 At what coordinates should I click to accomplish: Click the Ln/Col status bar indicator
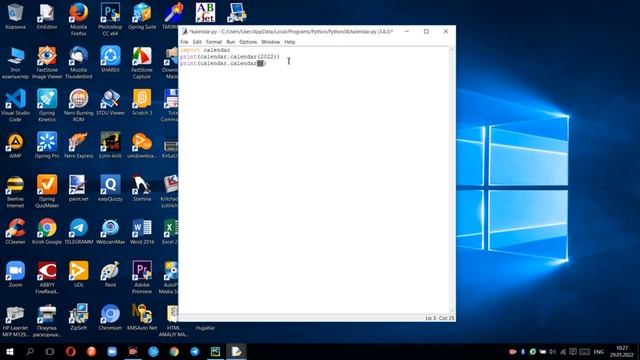440,318
